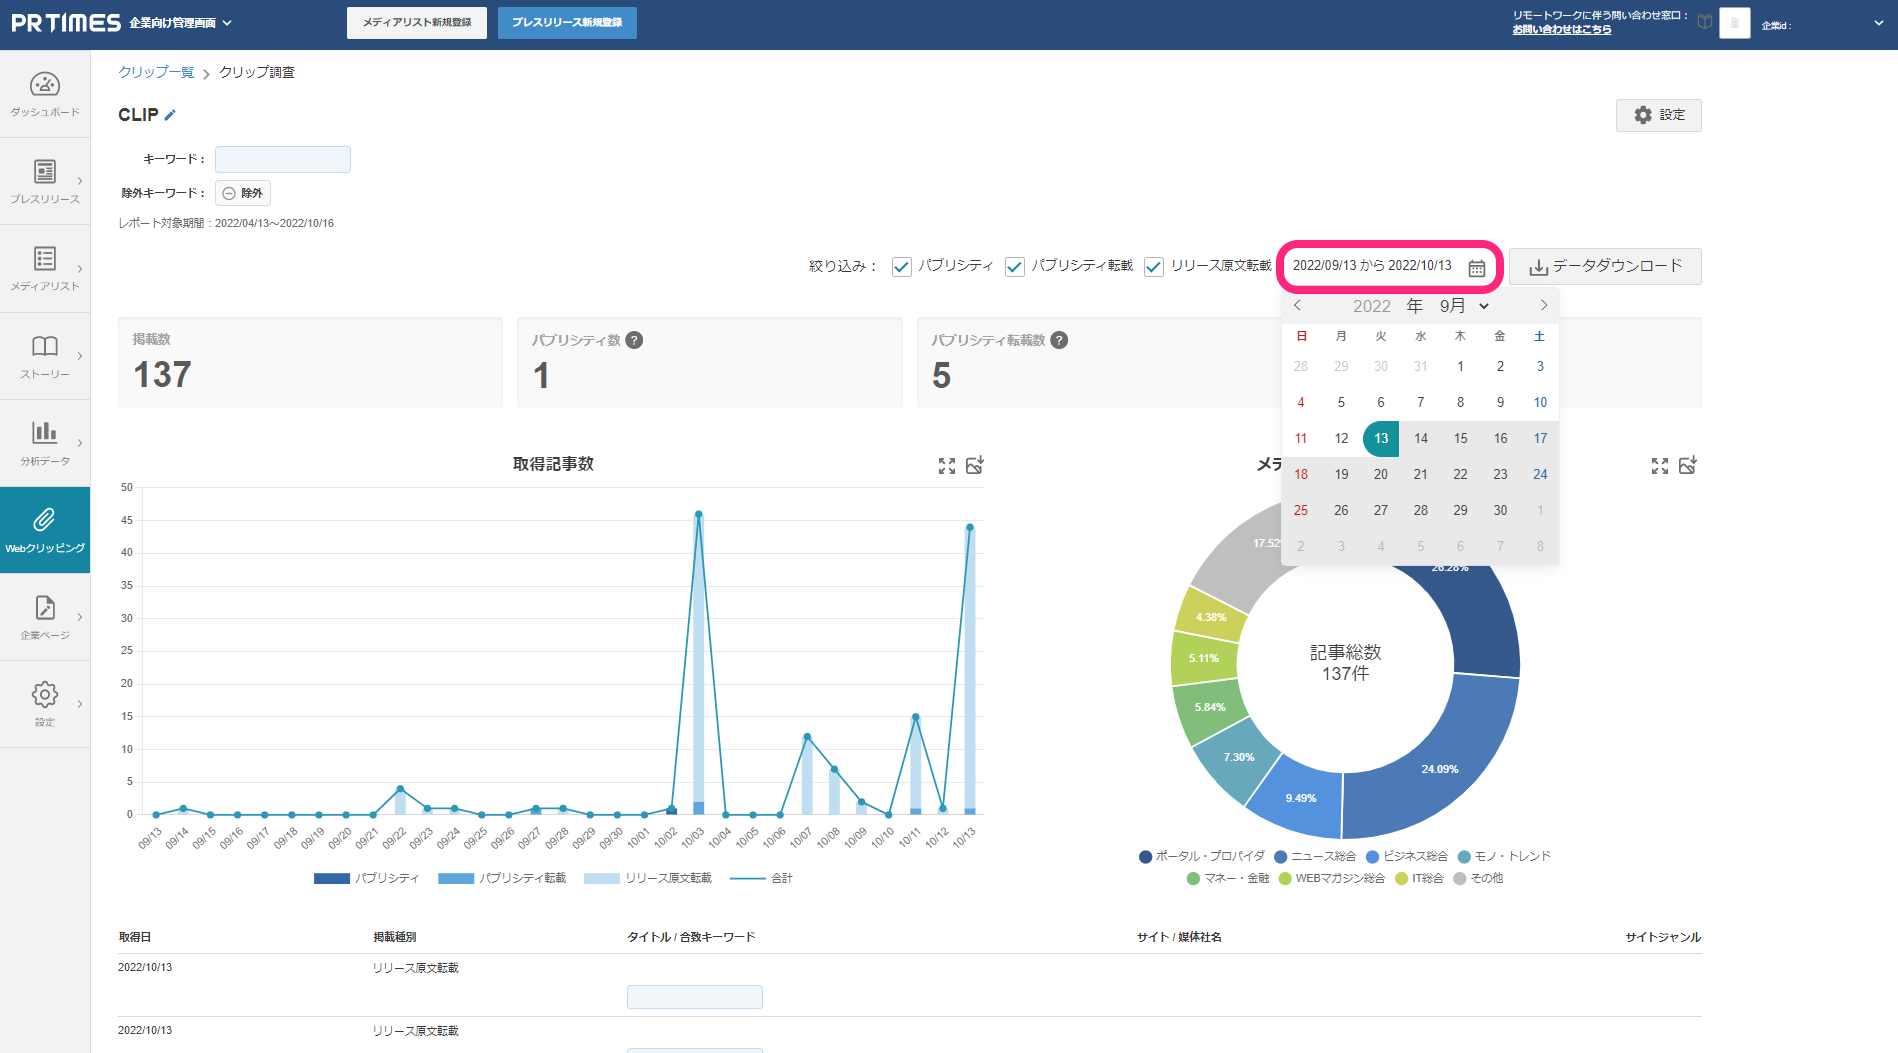Expand the Story sidebar submenu arrow
The height and width of the screenshot is (1053, 1898).
pos(79,355)
